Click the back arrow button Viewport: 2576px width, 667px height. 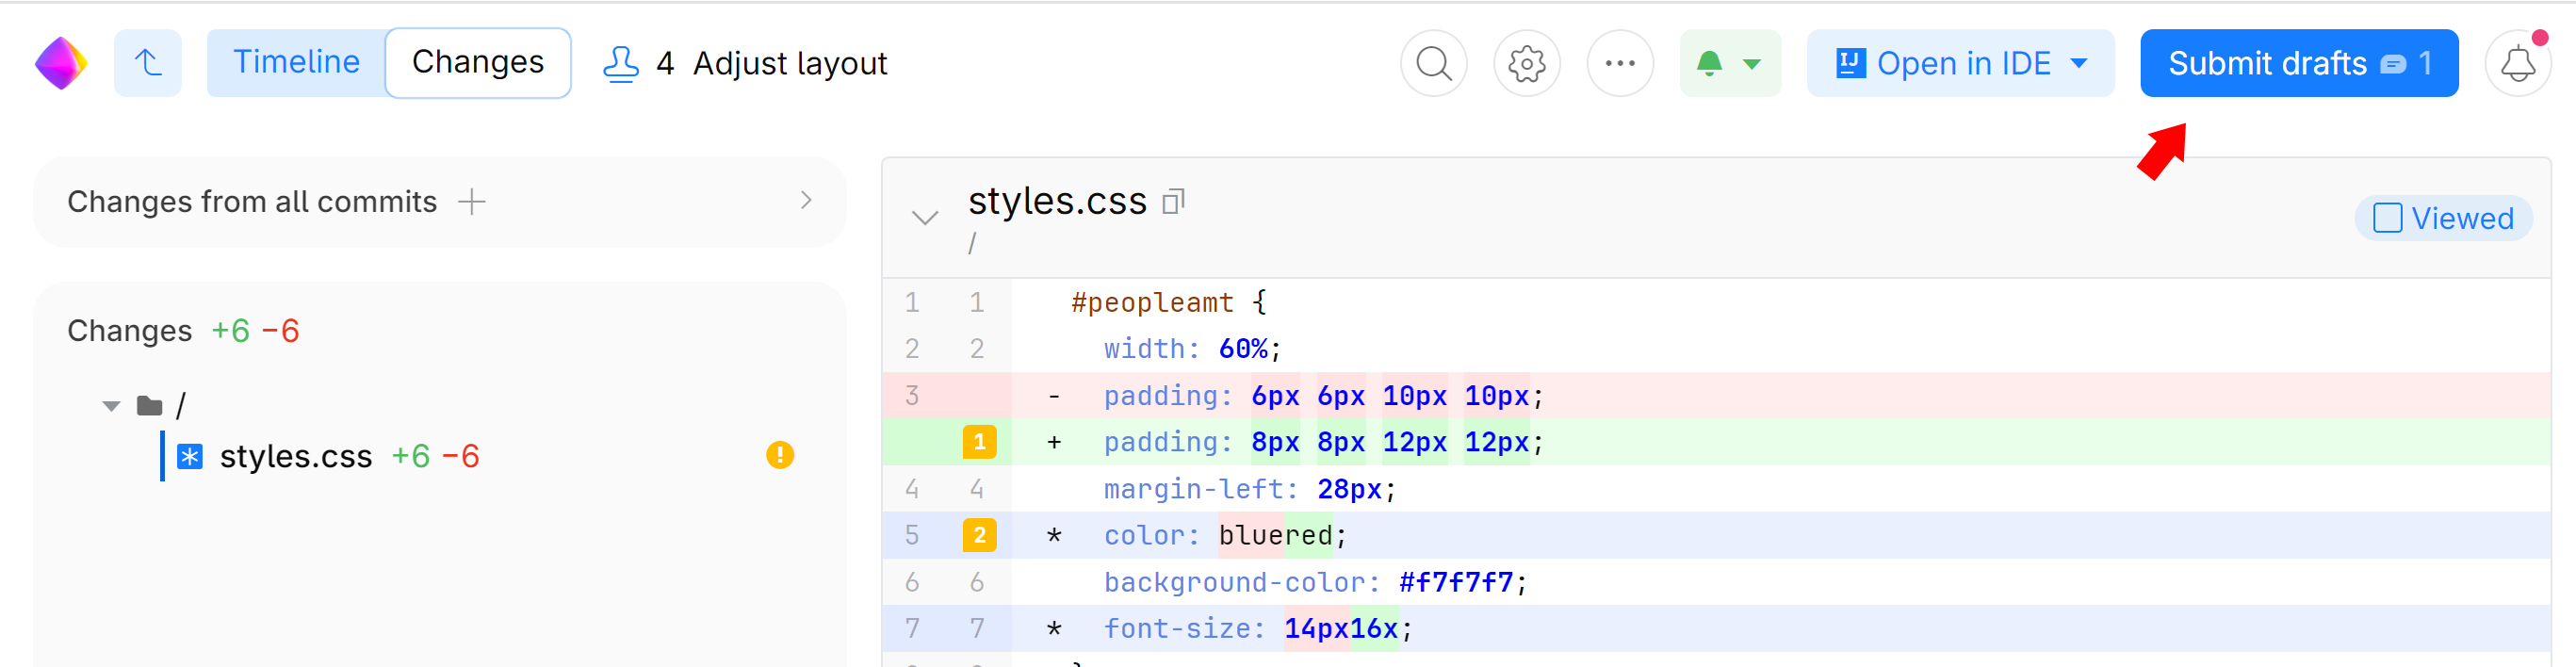pyautogui.click(x=148, y=63)
